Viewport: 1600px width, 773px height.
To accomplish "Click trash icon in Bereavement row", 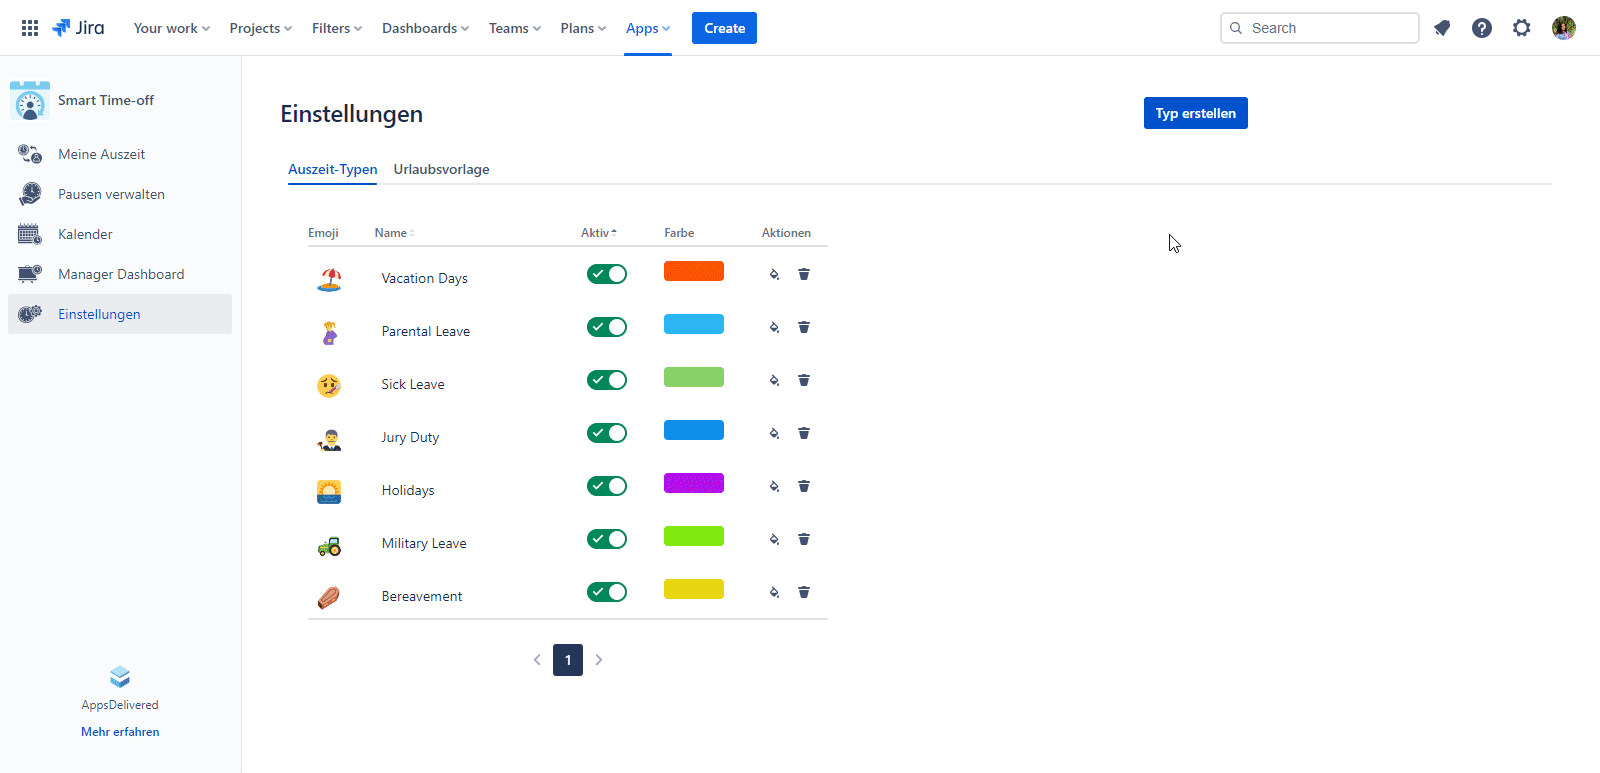I will [803, 592].
